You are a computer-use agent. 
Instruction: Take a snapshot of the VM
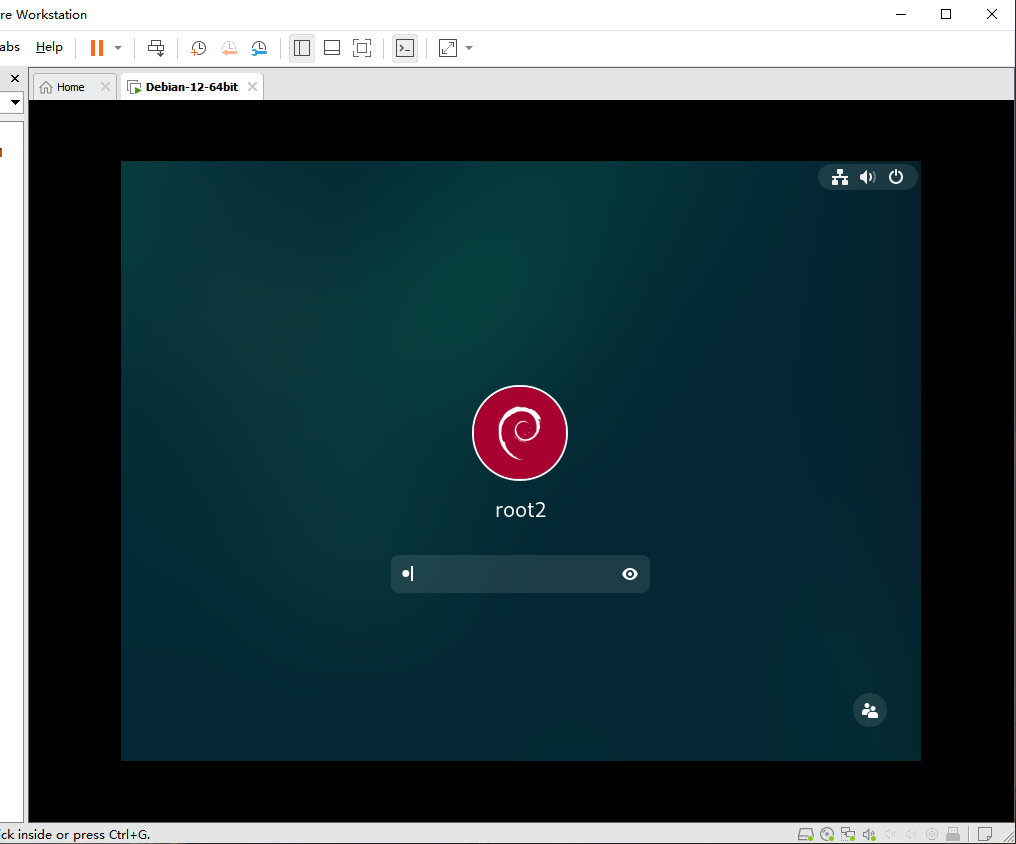coord(198,48)
